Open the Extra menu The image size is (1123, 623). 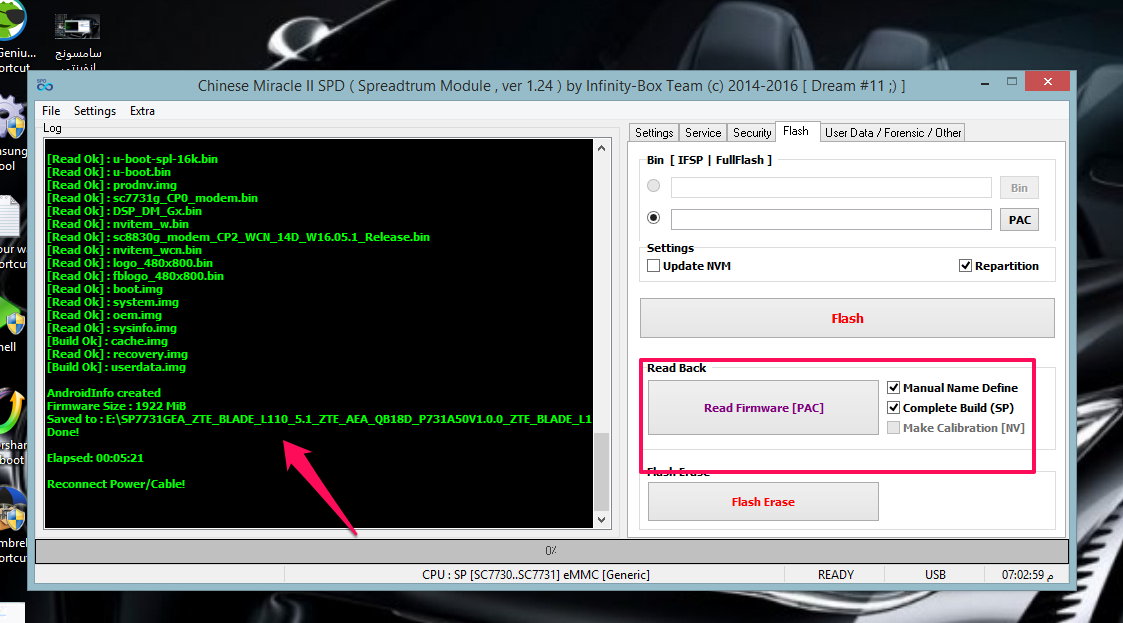(142, 111)
